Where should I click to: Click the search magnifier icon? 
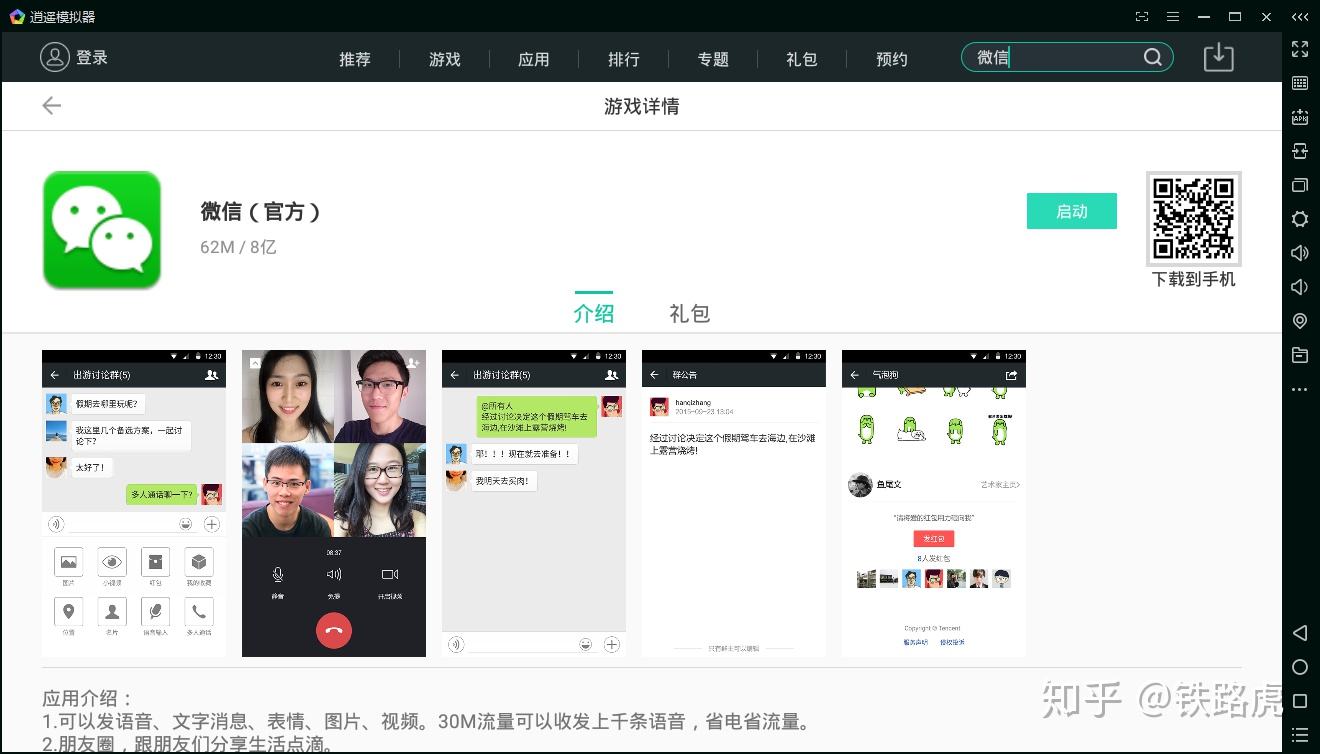click(1153, 57)
